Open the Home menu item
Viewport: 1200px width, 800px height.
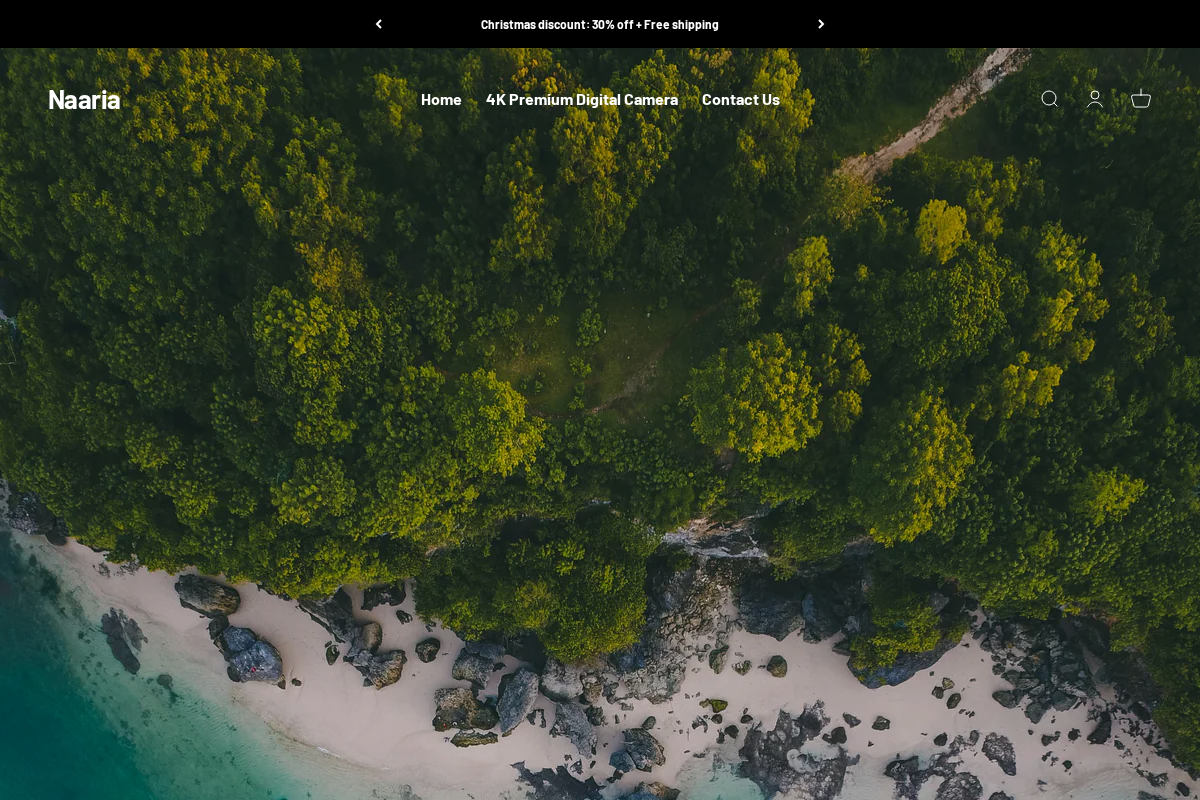coord(441,99)
